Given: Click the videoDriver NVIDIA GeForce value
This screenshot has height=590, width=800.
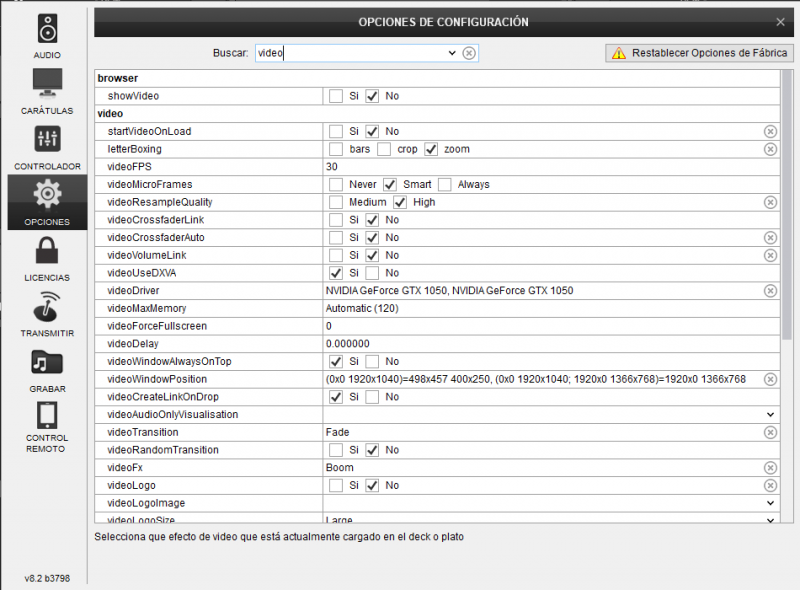Looking at the screenshot, I should (x=449, y=291).
